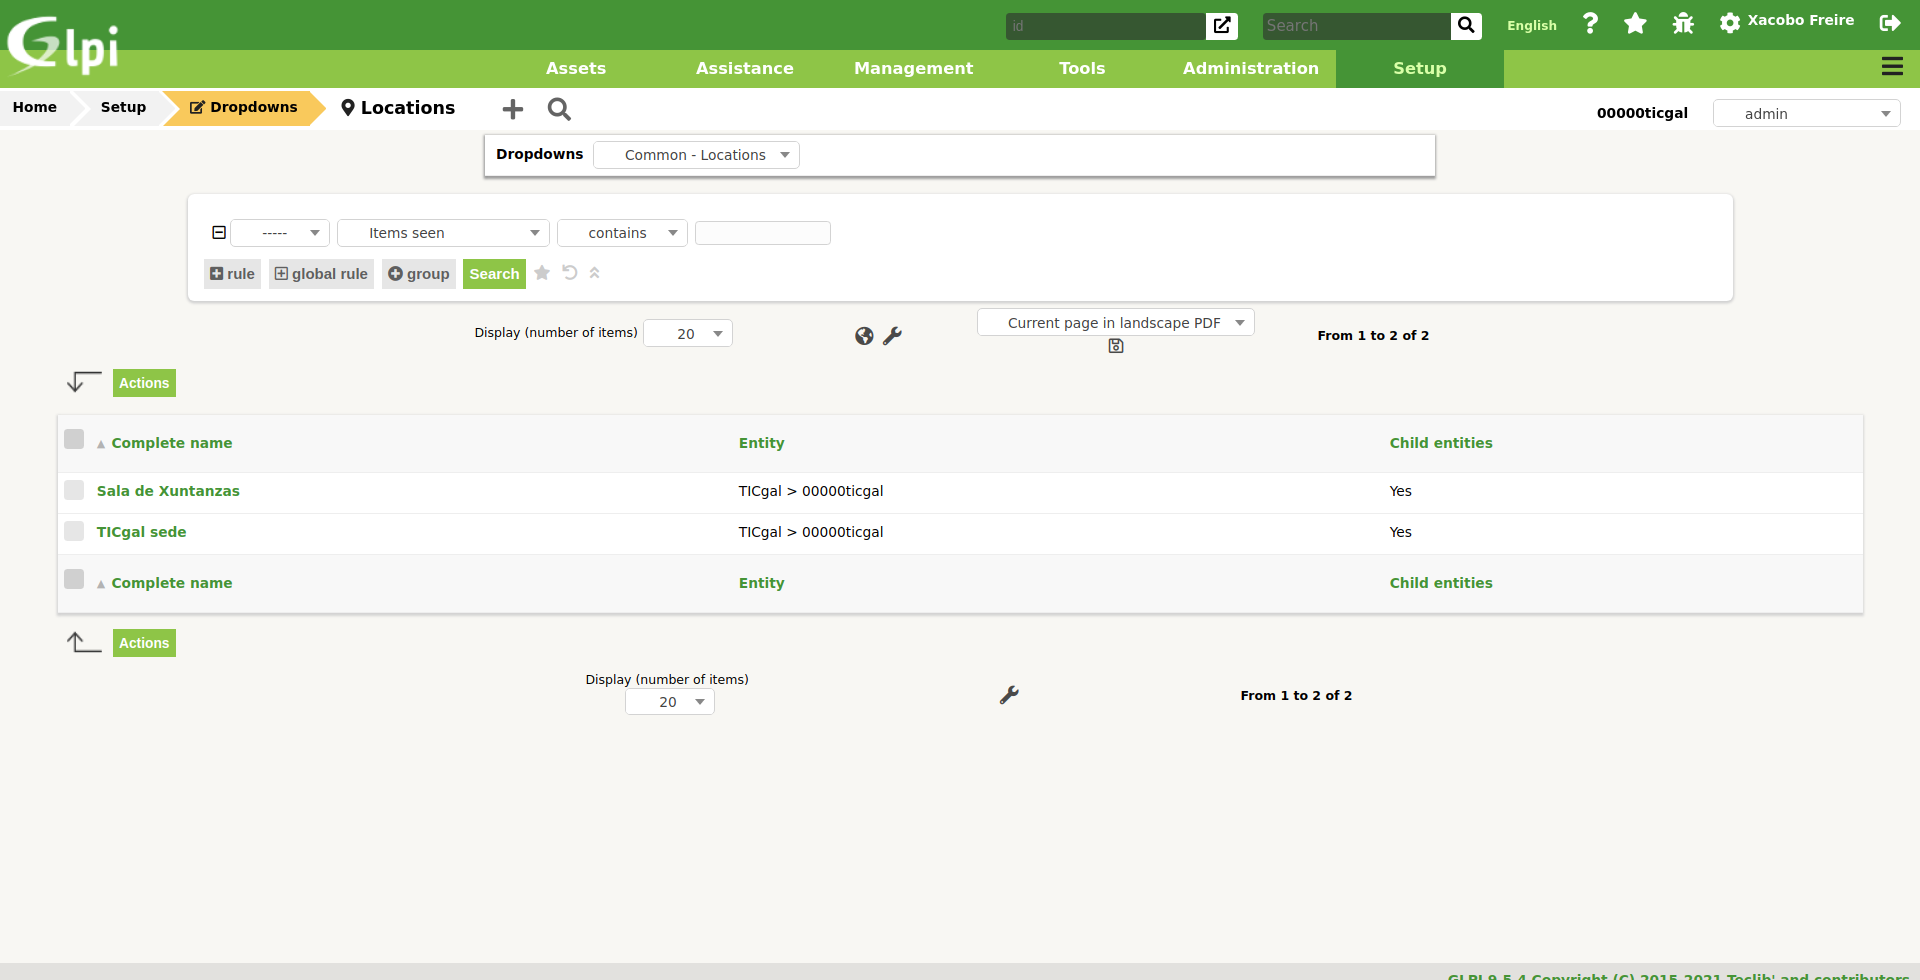
Task: Open the Items seen criteria dropdown
Action: [x=443, y=233]
